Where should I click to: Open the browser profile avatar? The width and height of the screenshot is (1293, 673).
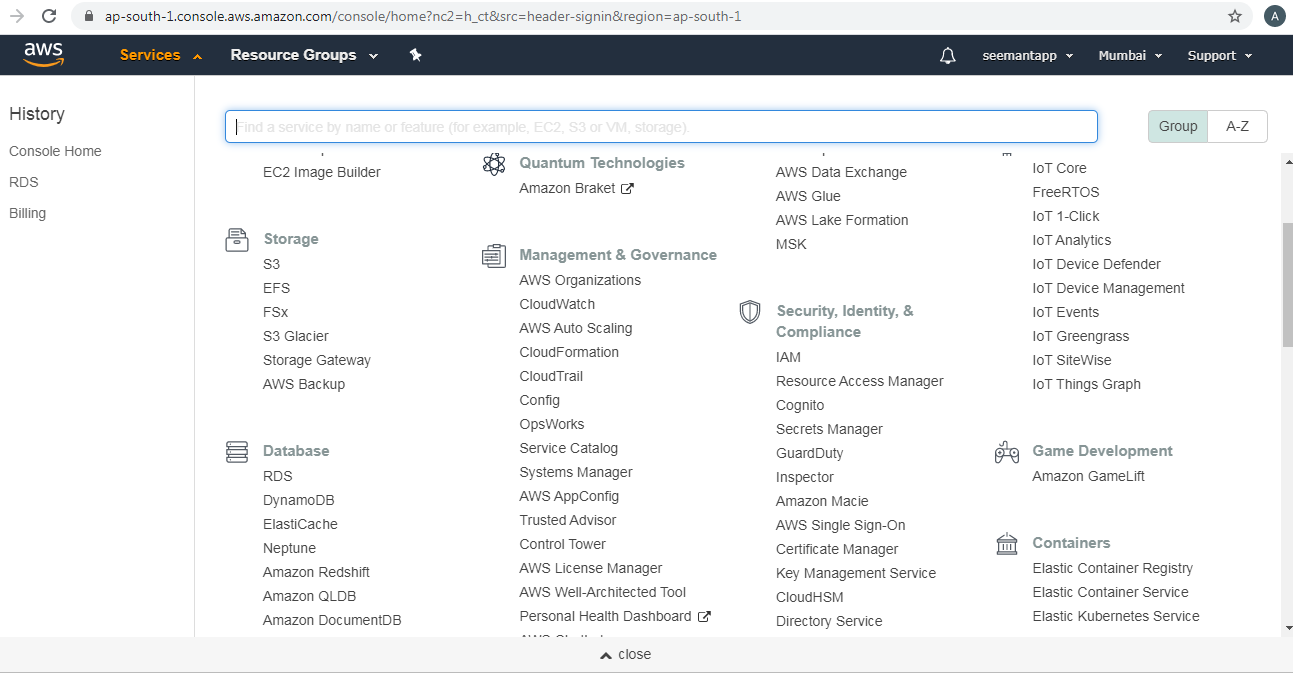coord(1274,16)
